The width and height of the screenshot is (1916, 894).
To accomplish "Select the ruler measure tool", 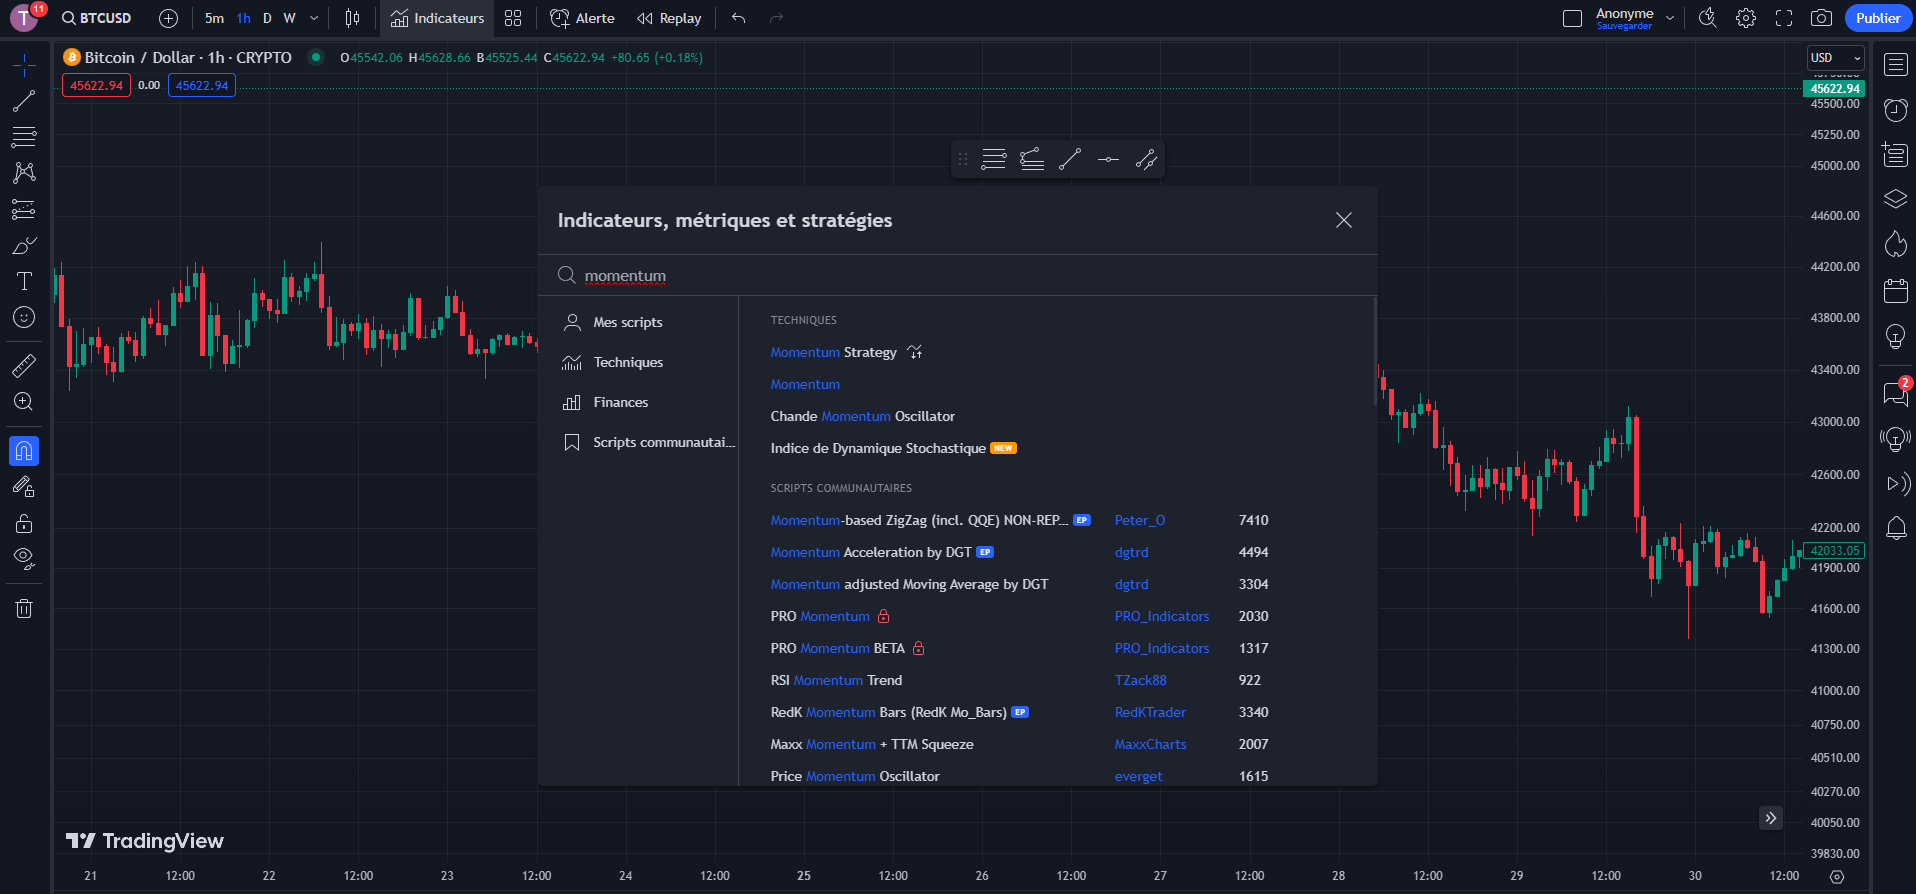I will tap(24, 366).
